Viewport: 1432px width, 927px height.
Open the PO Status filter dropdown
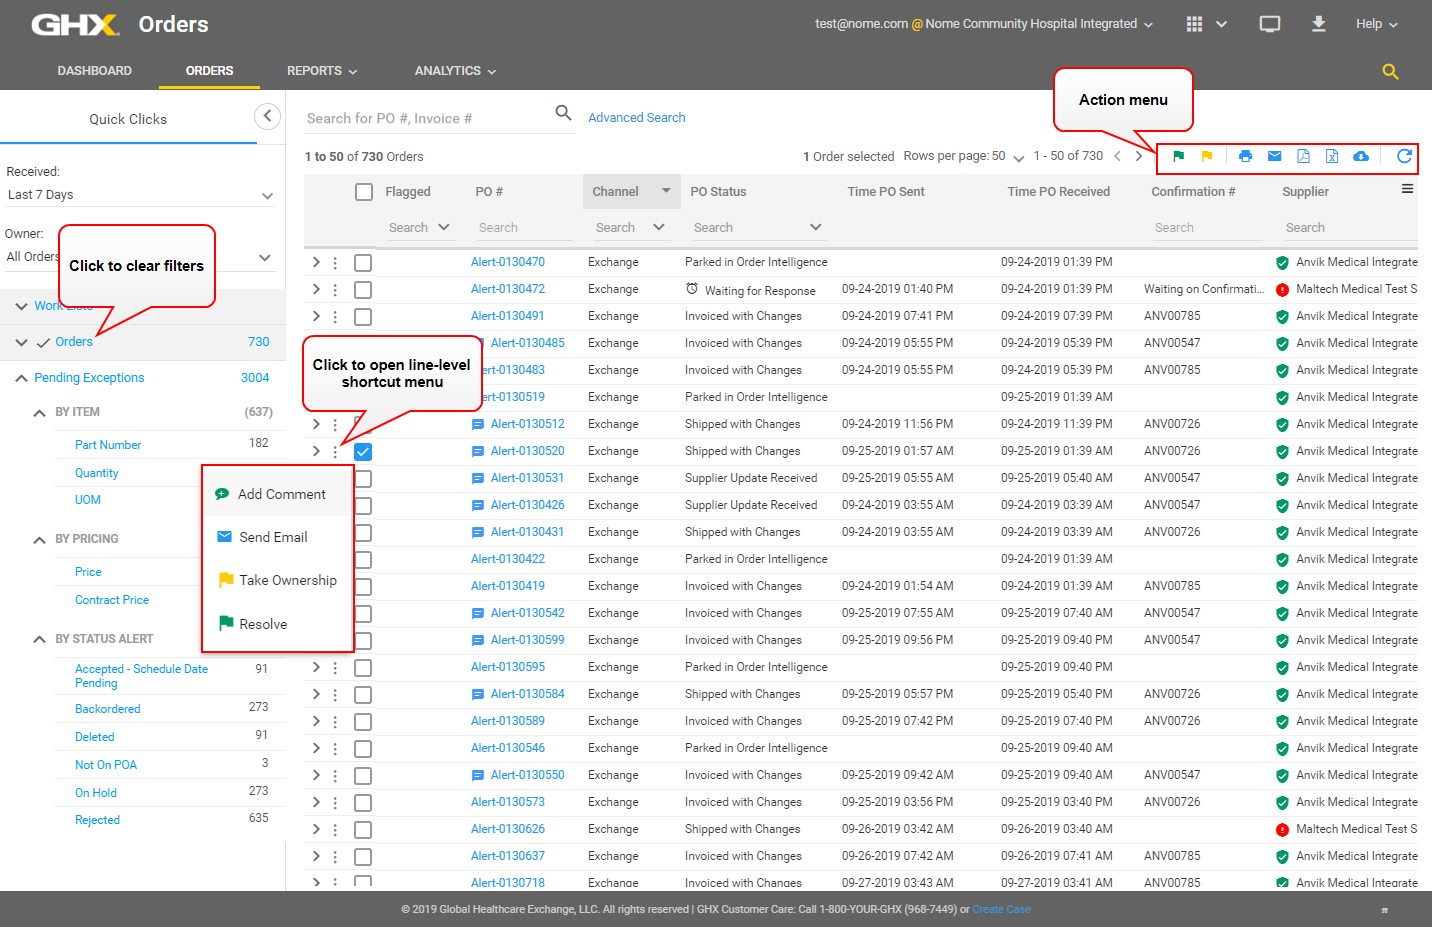[x=816, y=227]
